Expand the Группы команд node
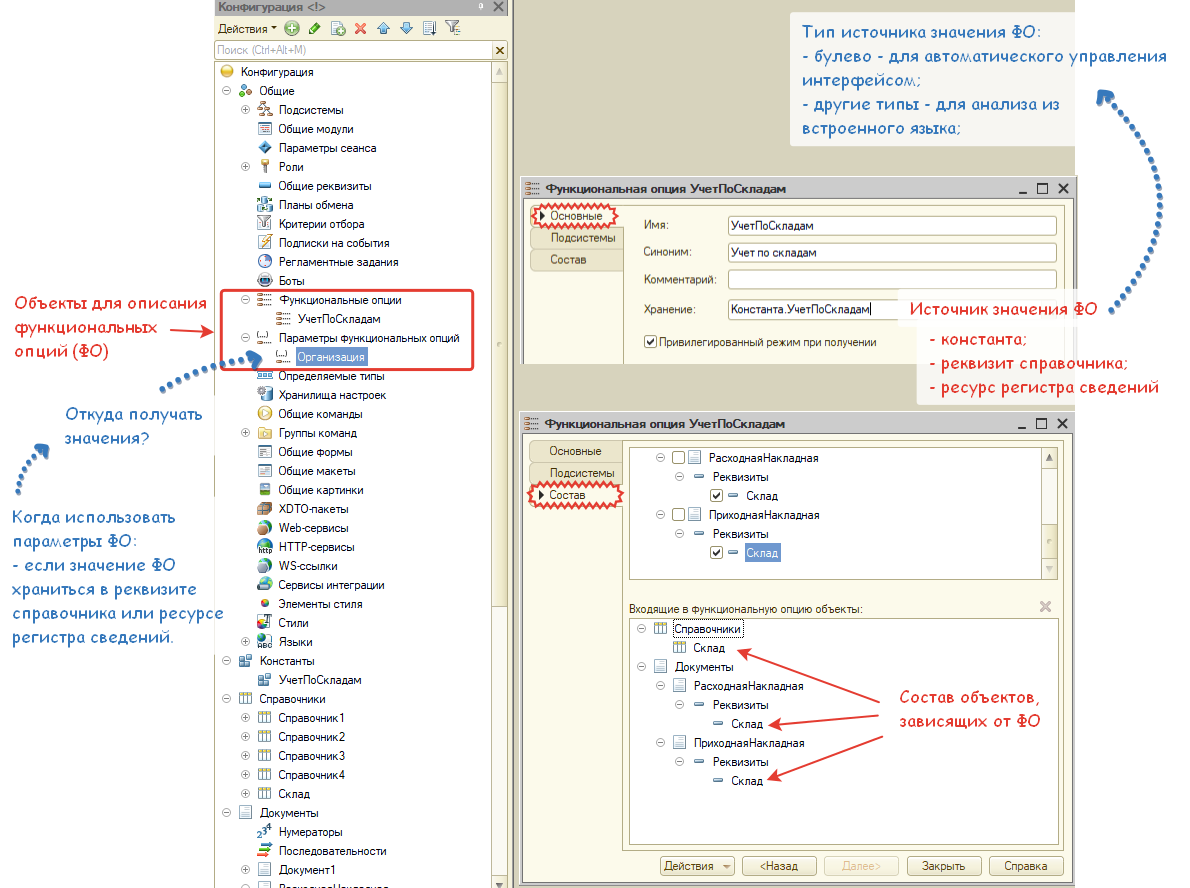 (x=245, y=433)
